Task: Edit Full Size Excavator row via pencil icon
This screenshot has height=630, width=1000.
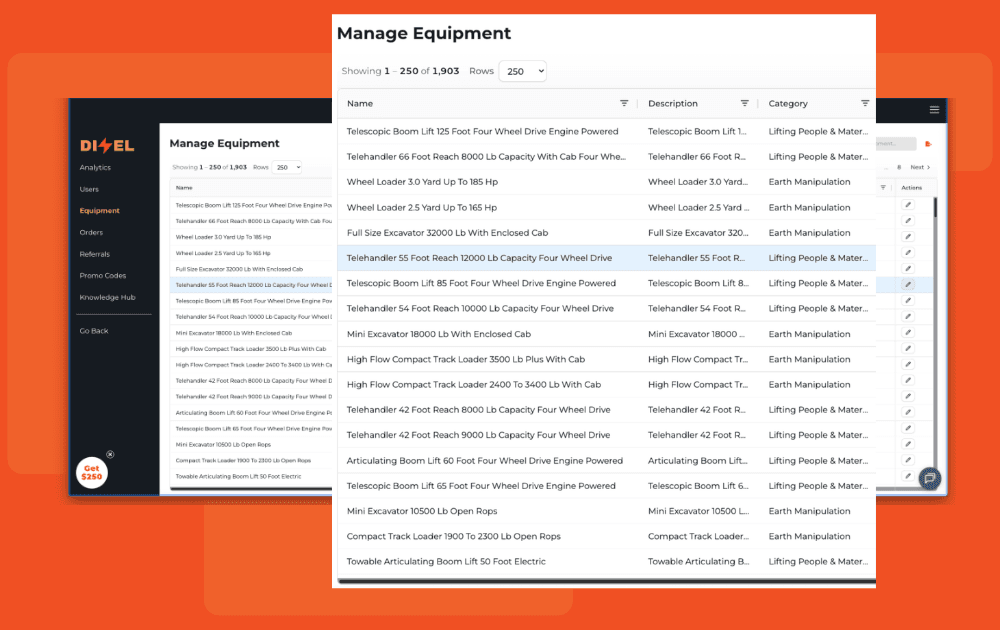Action: click(908, 268)
